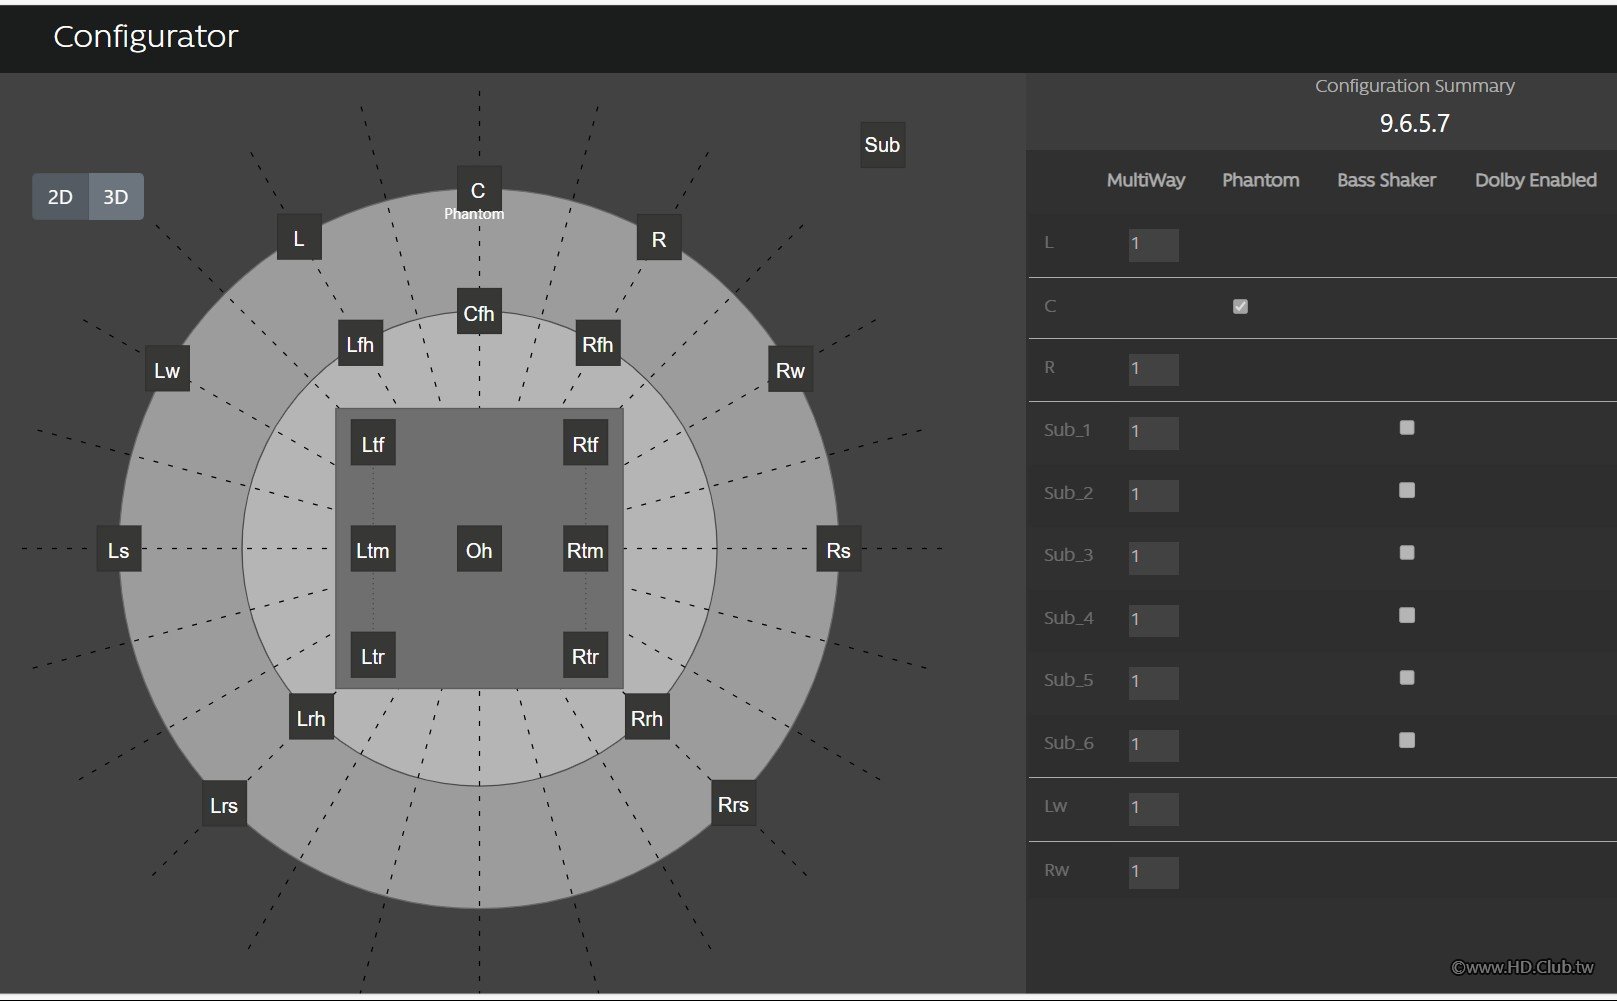Click the C Phantom center speaker
Image resolution: width=1617 pixels, height=1001 pixels.
[478, 193]
